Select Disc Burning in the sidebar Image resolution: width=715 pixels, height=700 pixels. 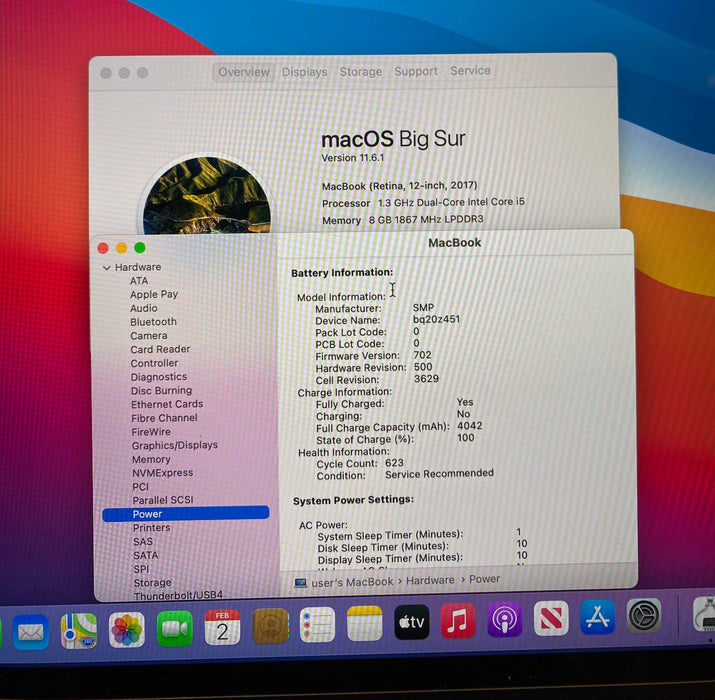pyautogui.click(x=161, y=391)
